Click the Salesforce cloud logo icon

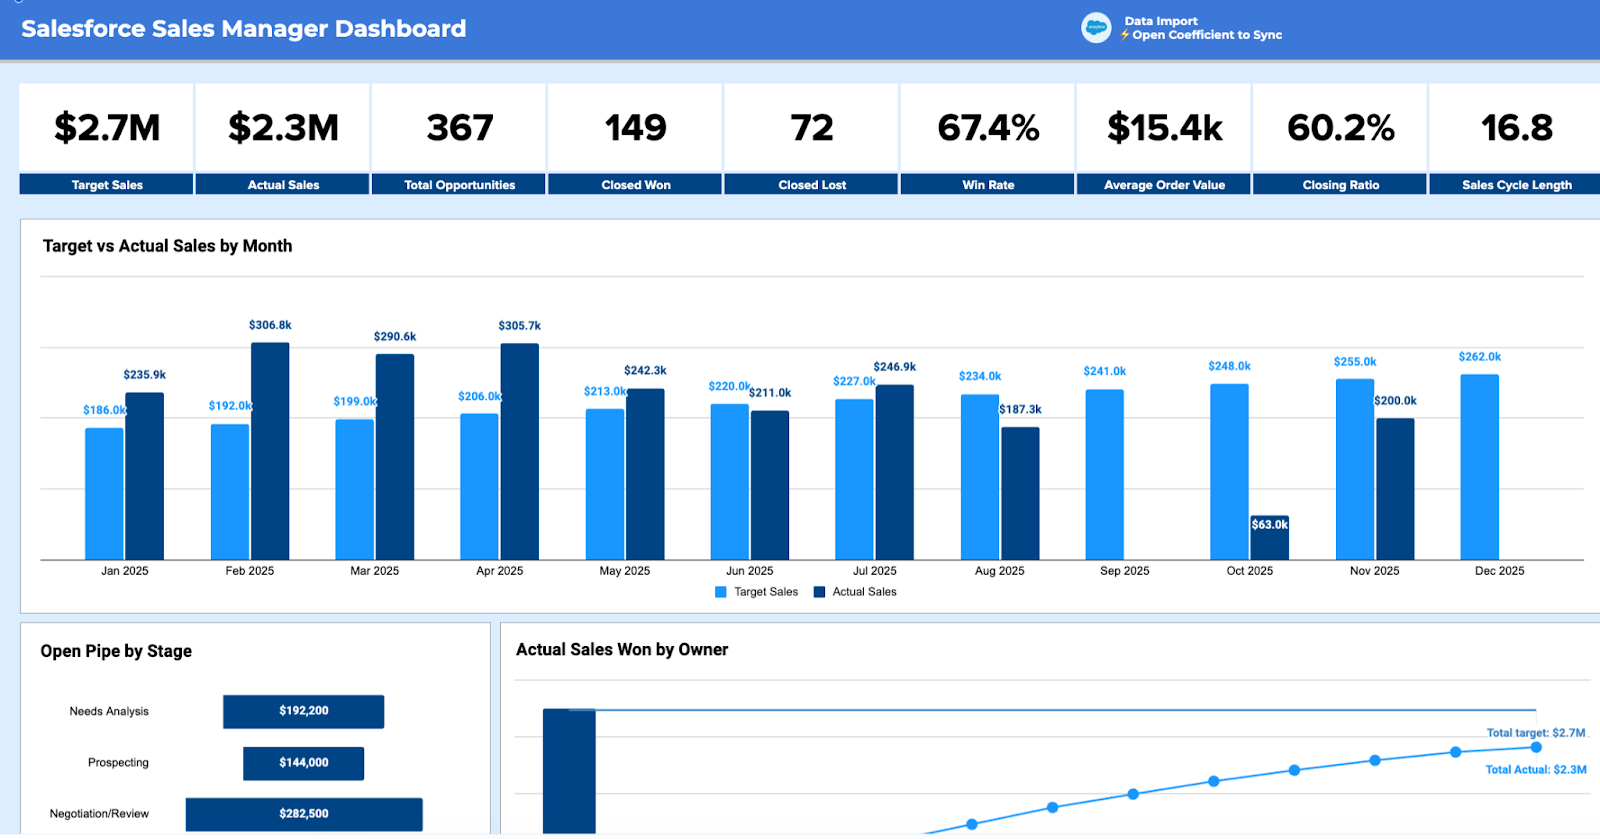(x=1096, y=28)
